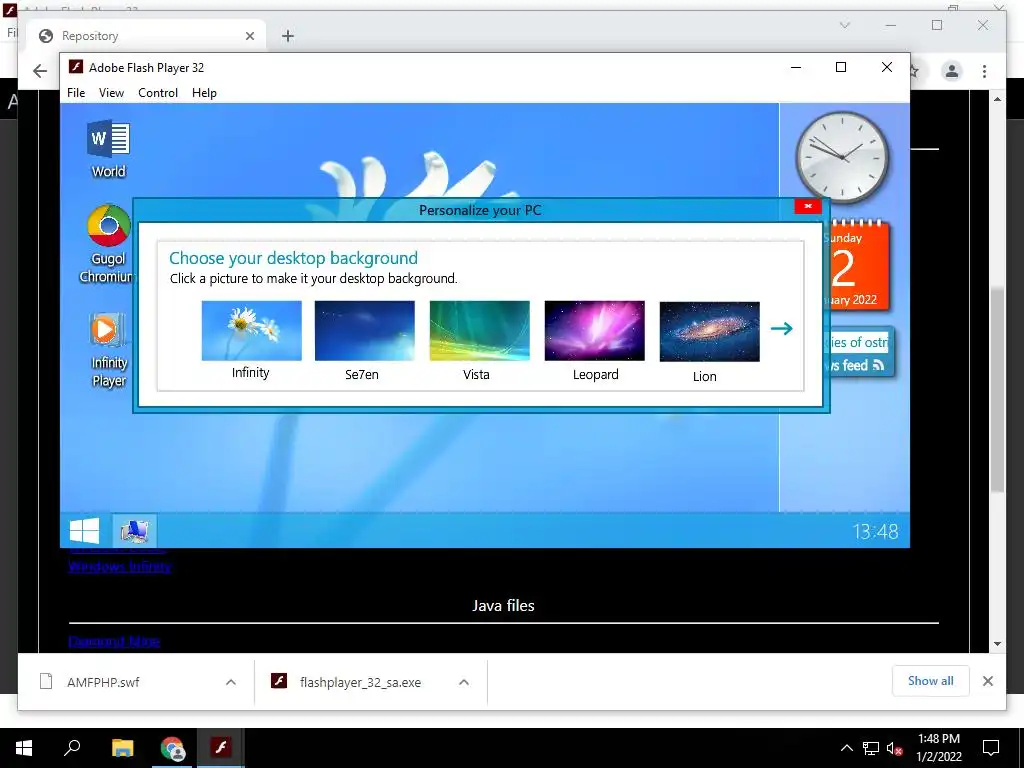Open the Diamond Mine link
Image resolution: width=1024 pixels, height=768 pixels.
[114, 641]
